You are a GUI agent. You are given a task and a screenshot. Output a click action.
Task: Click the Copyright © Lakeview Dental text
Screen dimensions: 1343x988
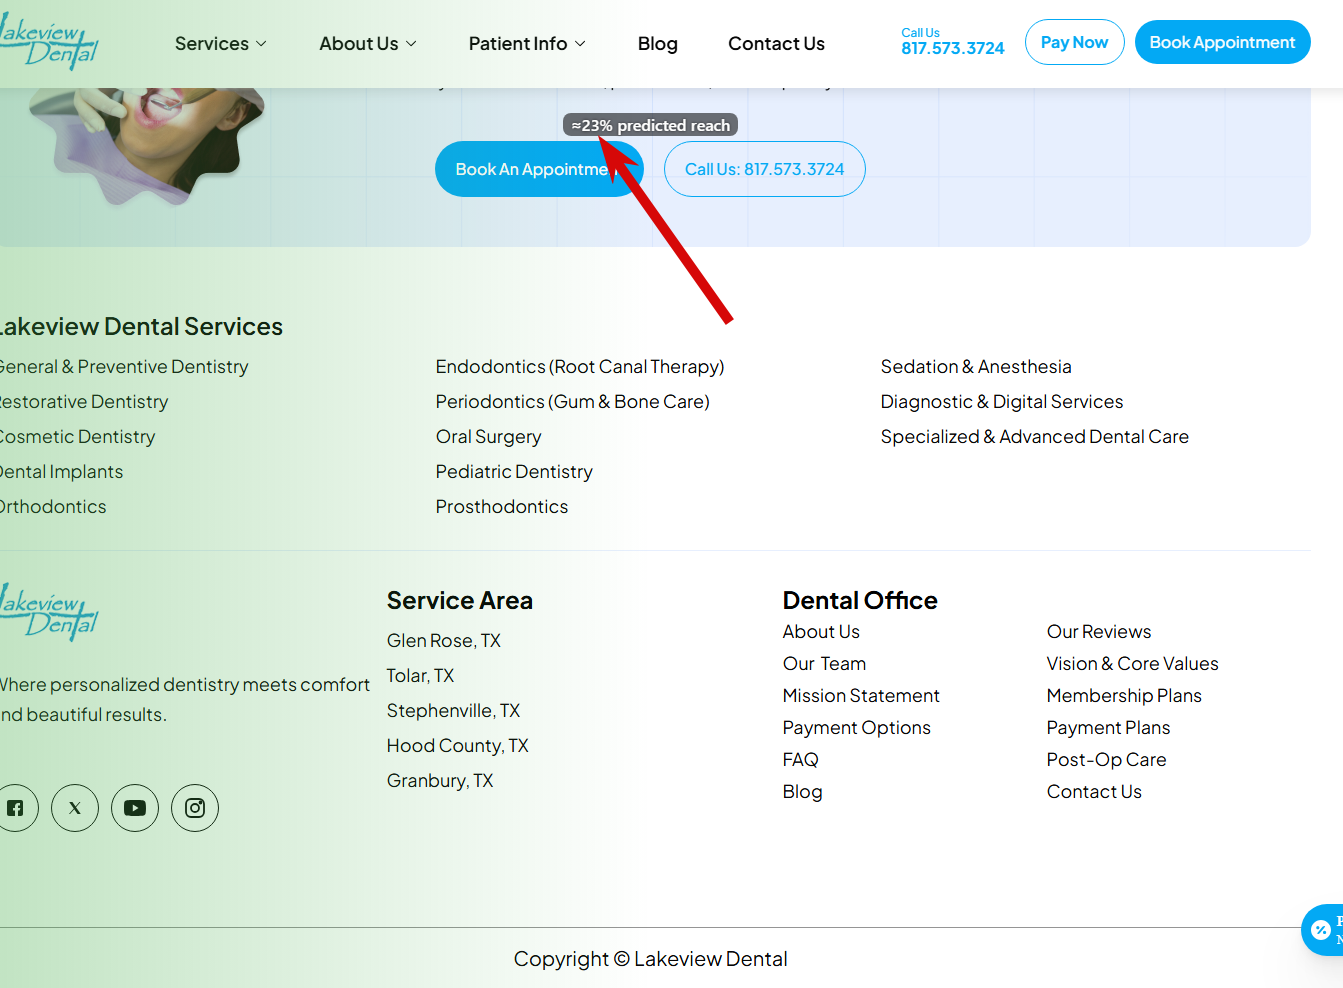(x=650, y=959)
